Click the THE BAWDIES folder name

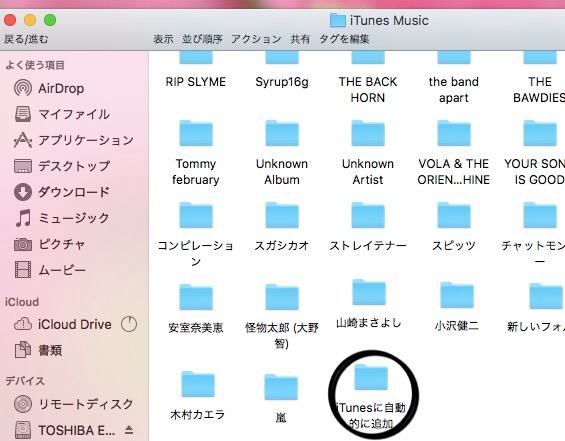[539, 90]
